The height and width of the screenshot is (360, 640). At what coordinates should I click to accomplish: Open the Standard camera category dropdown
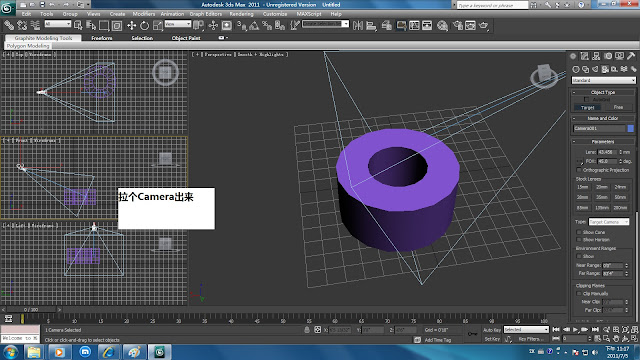click(603, 80)
